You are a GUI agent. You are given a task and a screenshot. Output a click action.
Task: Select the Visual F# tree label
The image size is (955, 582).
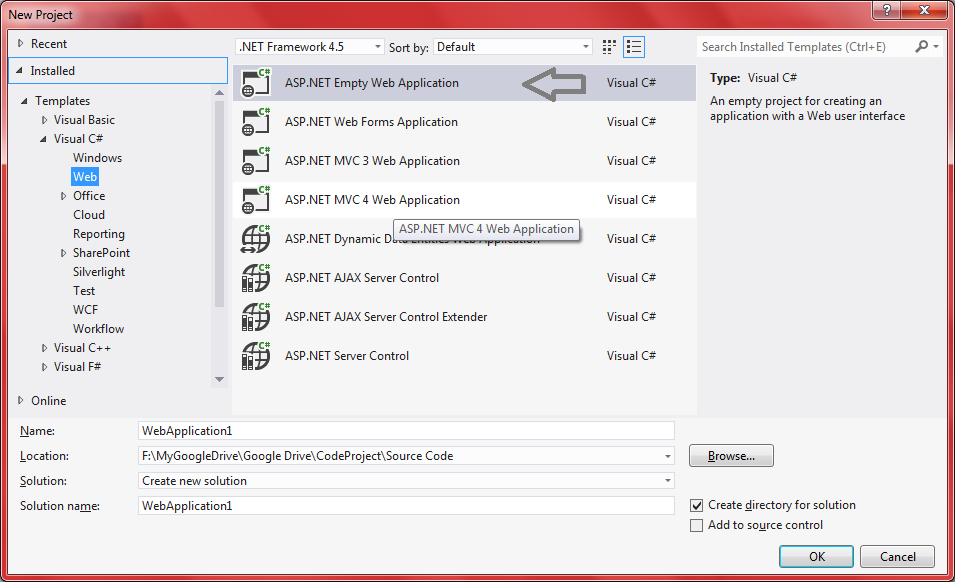pyautogui.click(x=77, y=367)
